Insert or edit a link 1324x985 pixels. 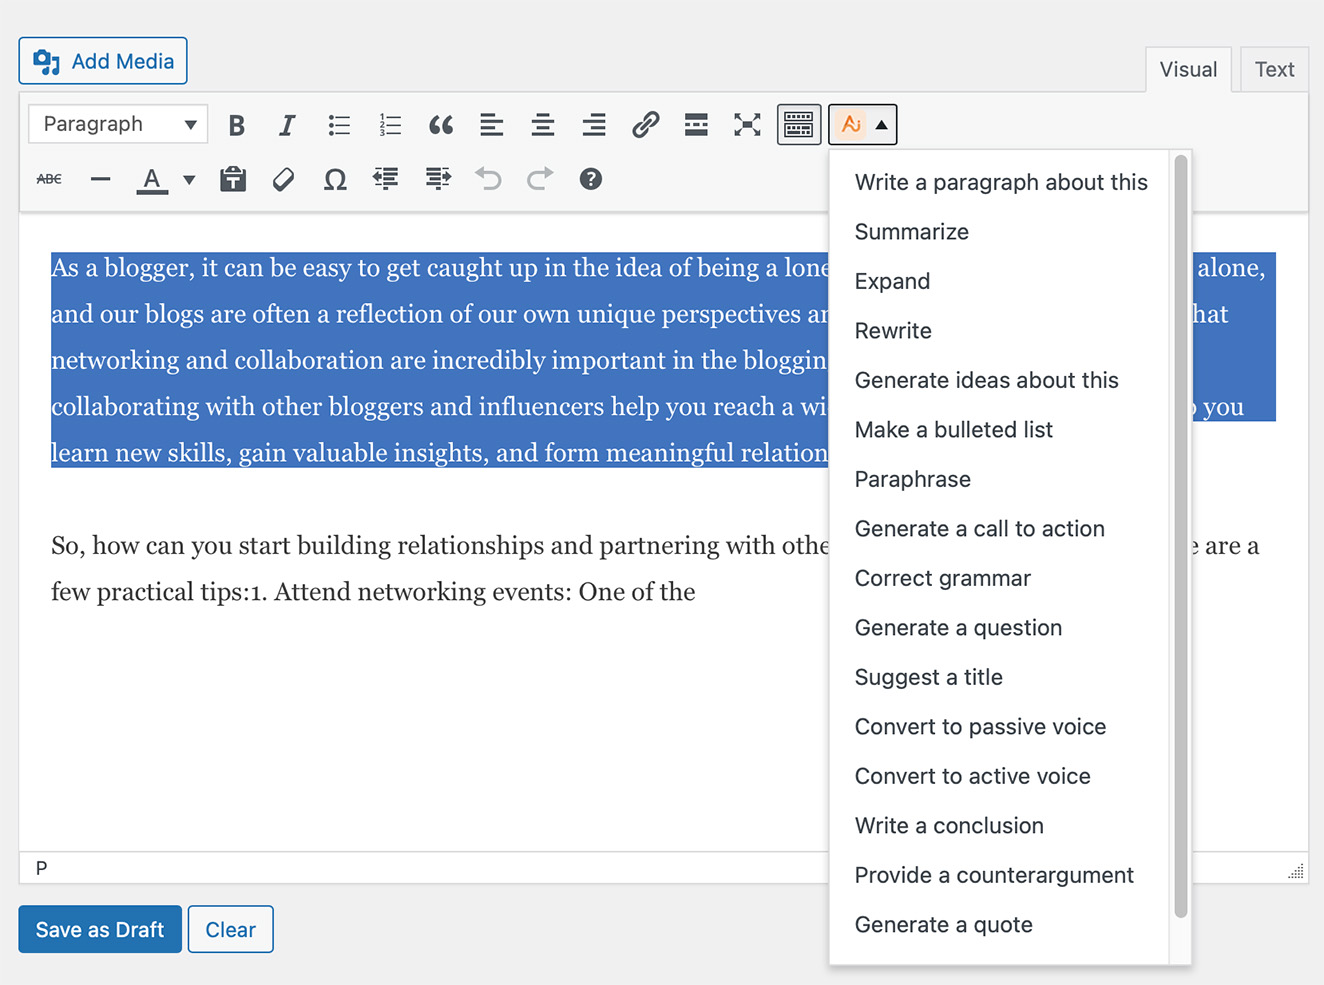coord(645,124)
